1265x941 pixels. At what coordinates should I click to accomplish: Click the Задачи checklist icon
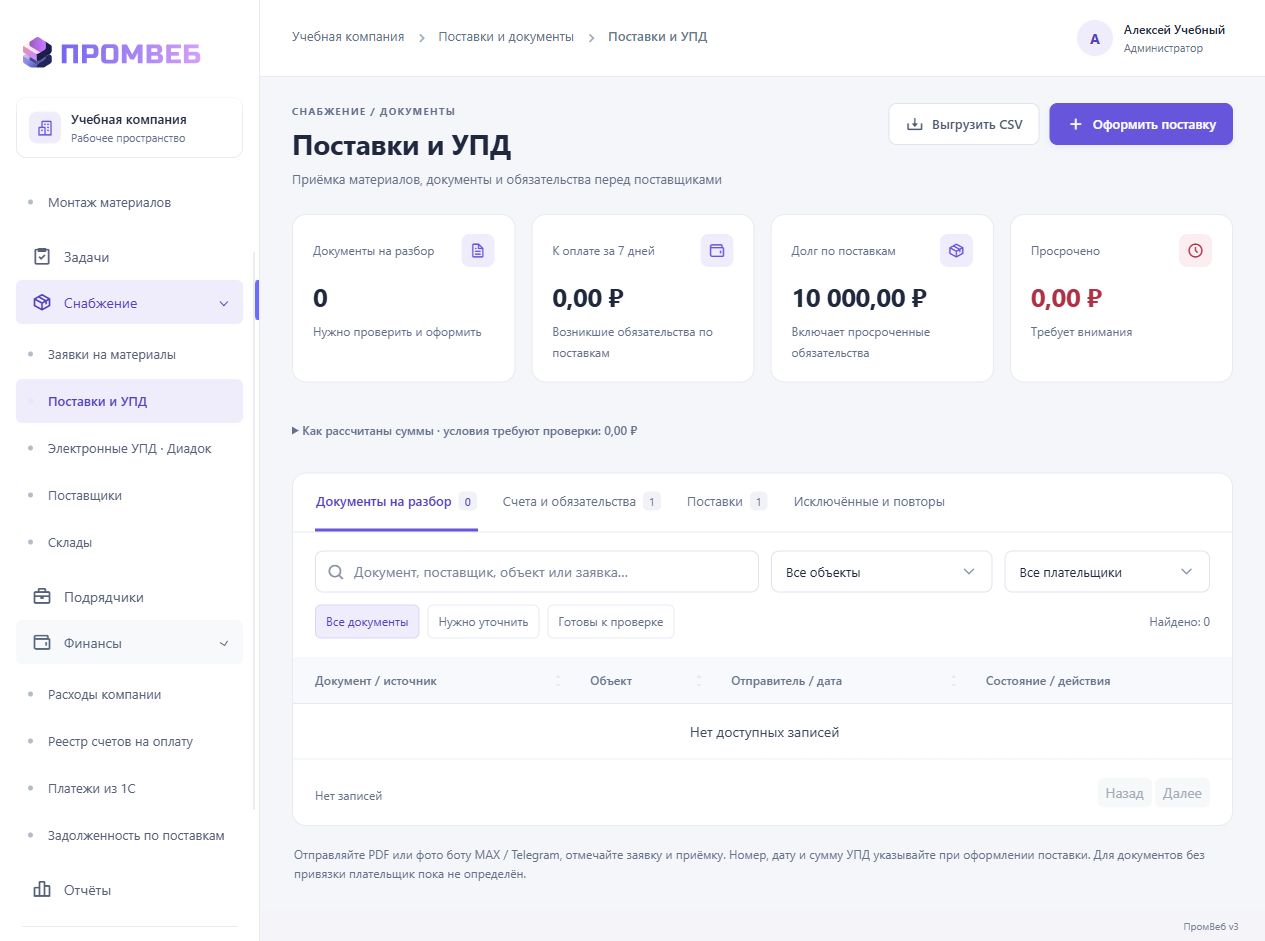point(42,257)
